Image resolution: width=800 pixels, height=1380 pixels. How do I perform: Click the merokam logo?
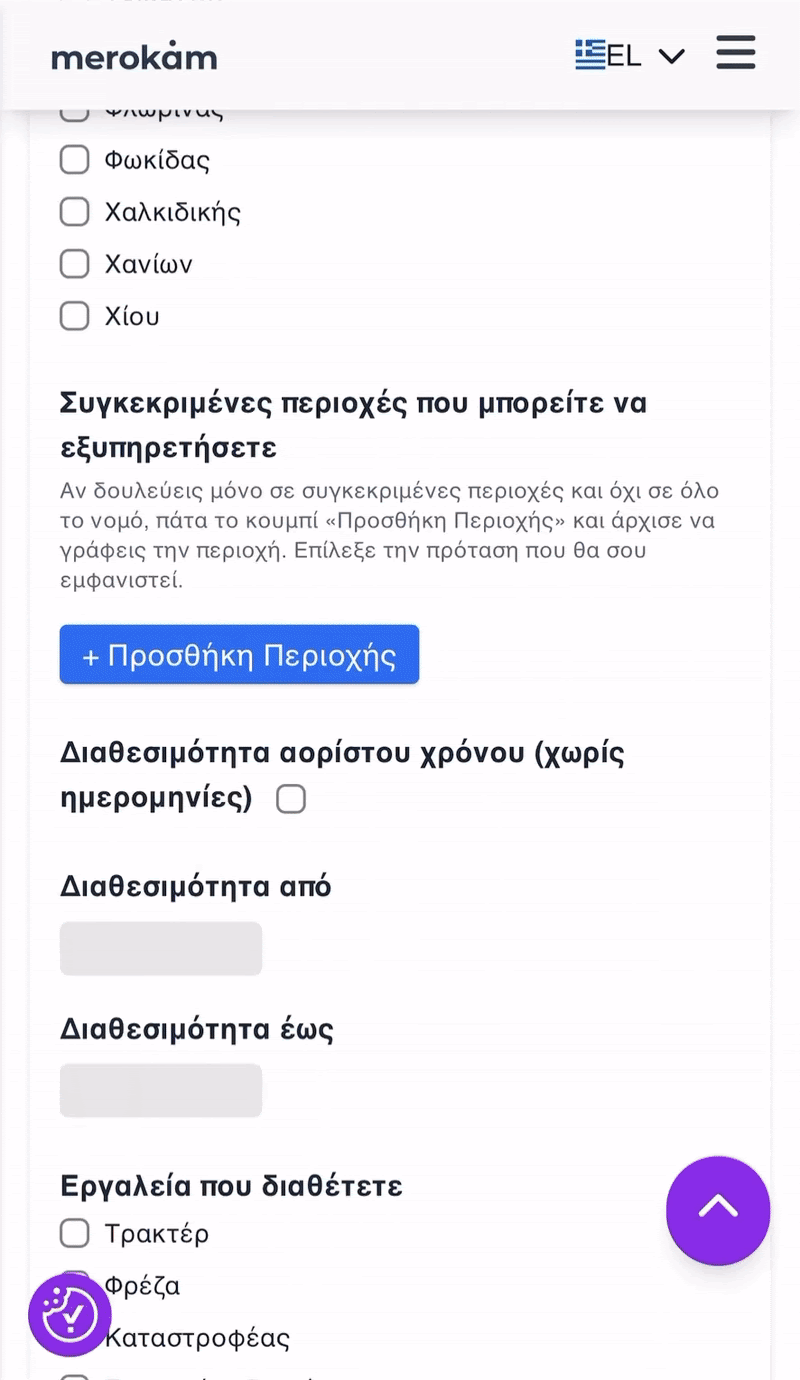point(134,57)
